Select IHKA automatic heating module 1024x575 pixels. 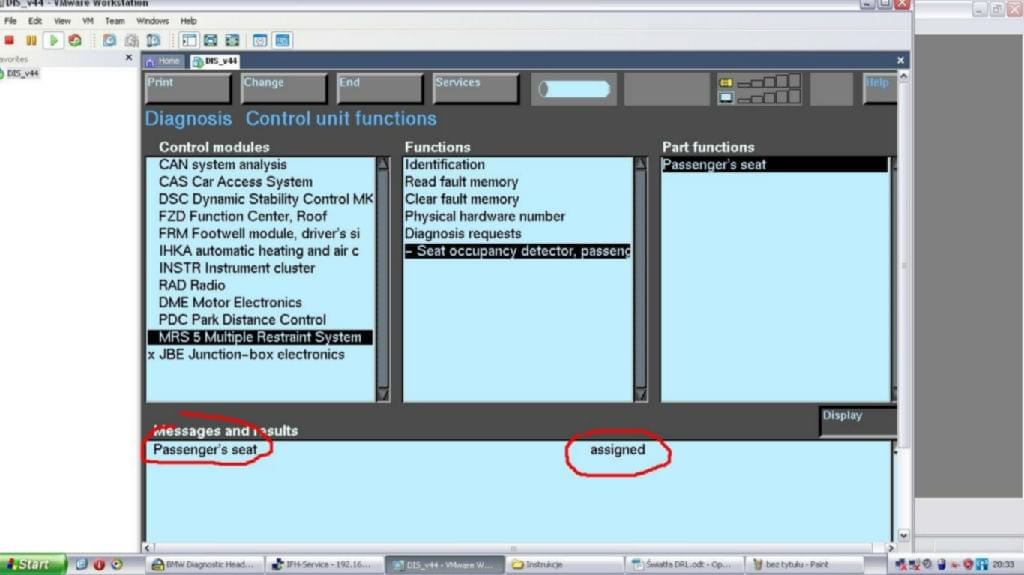[261, 251]
